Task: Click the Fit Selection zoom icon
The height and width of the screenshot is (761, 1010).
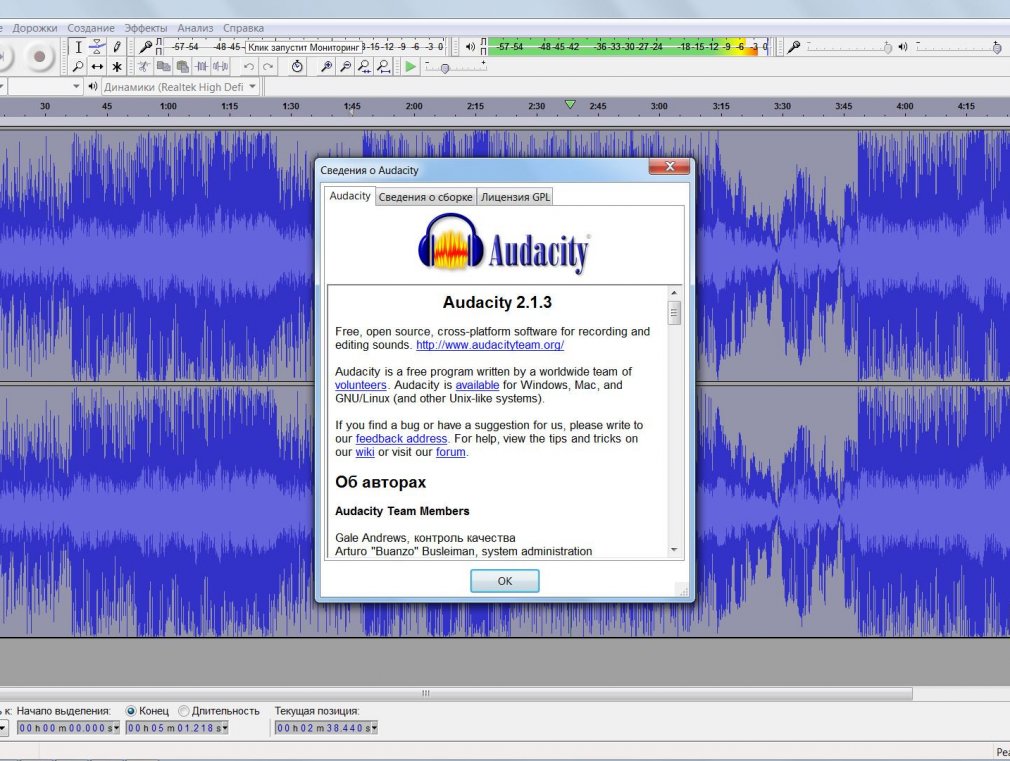Action: tap(365, 66)
